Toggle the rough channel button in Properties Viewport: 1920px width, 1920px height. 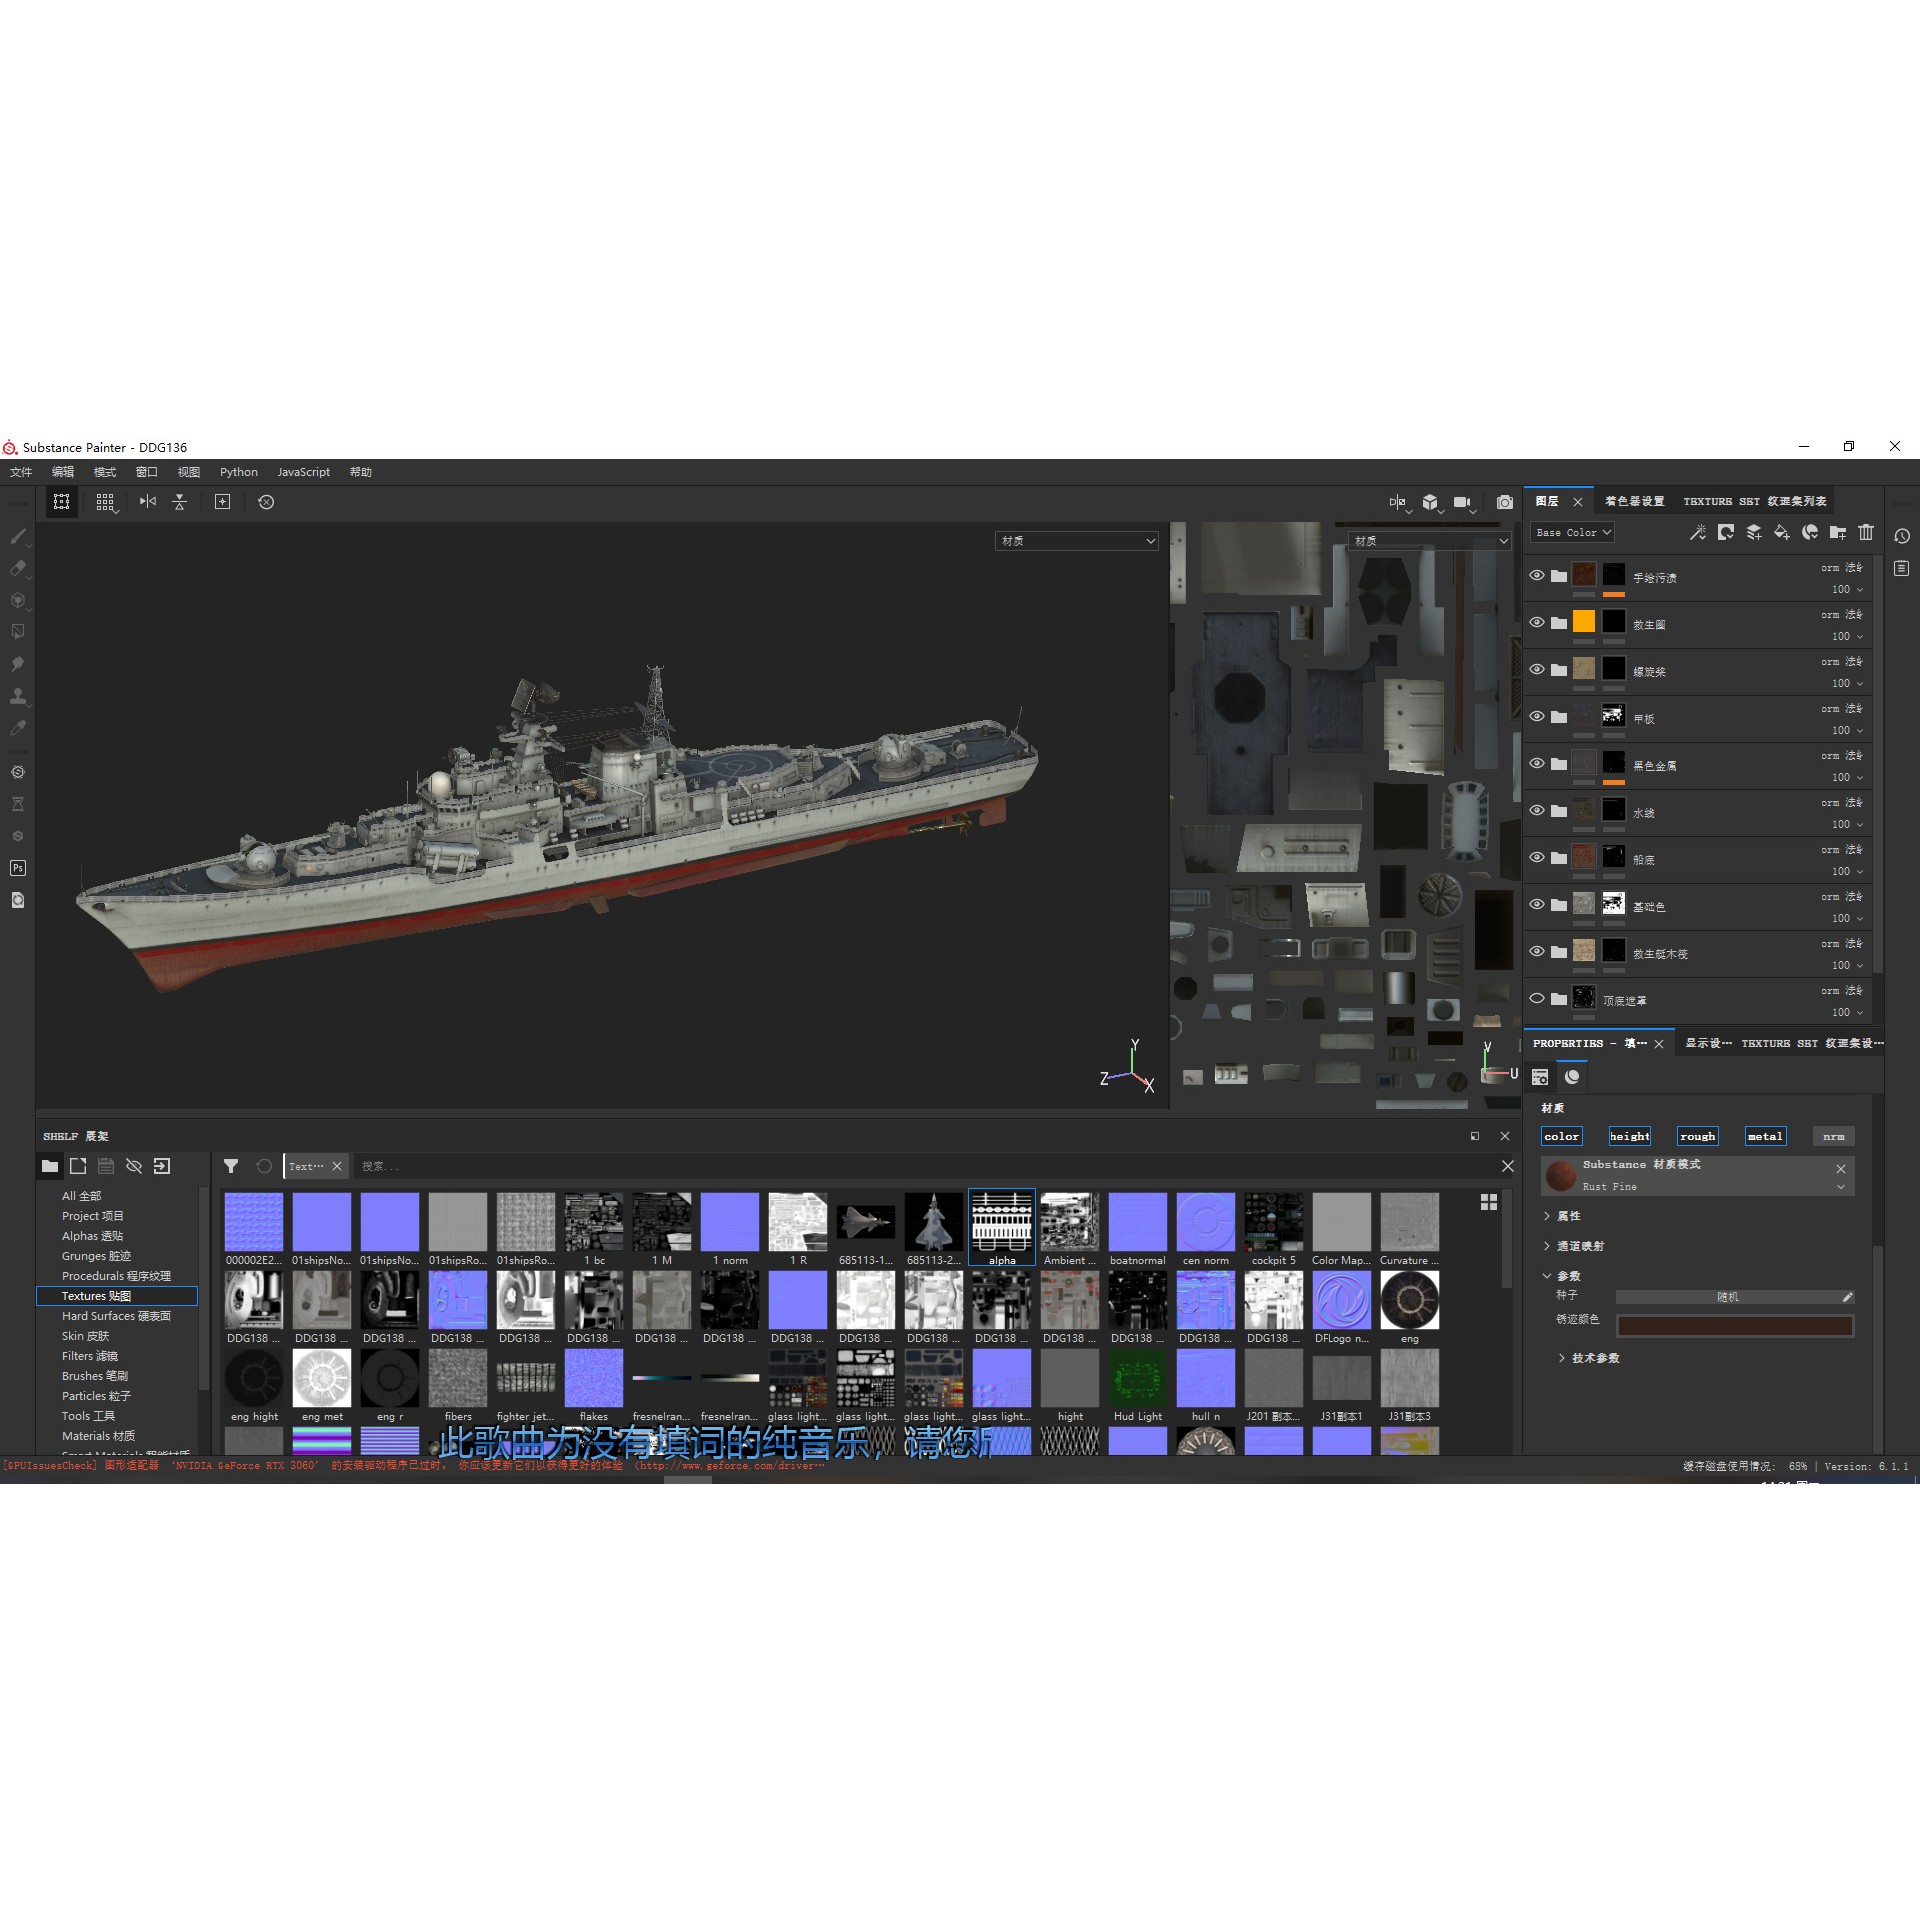click(x=1698, y=1136)
